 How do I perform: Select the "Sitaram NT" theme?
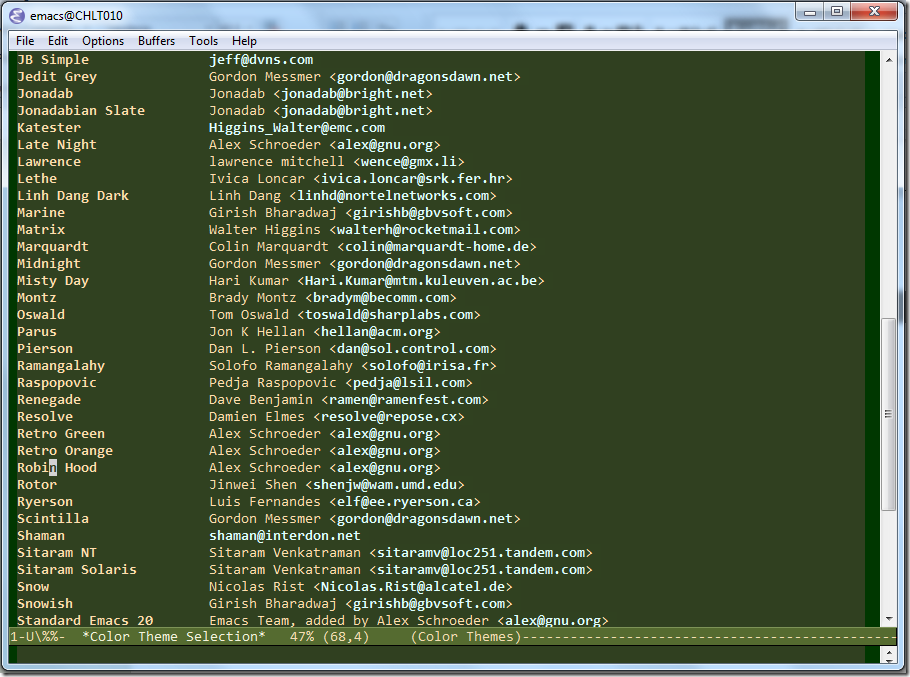57,553
